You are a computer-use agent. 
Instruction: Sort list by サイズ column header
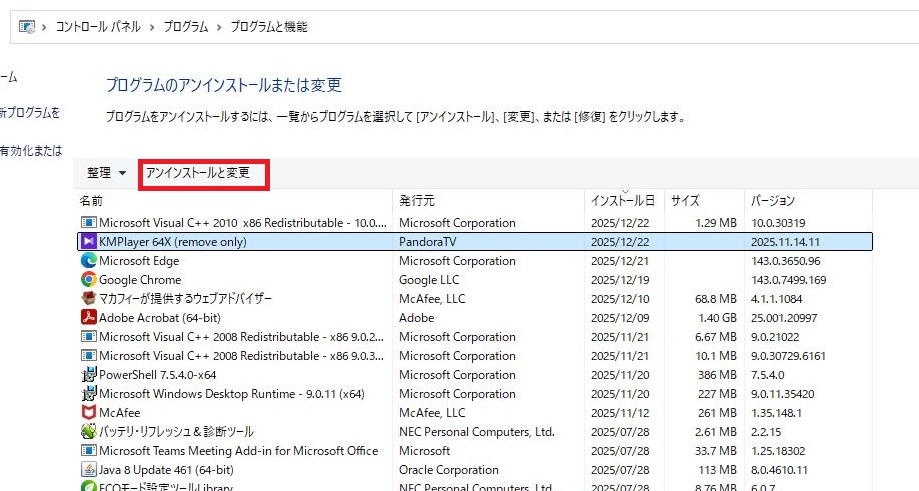coord(685,201)
